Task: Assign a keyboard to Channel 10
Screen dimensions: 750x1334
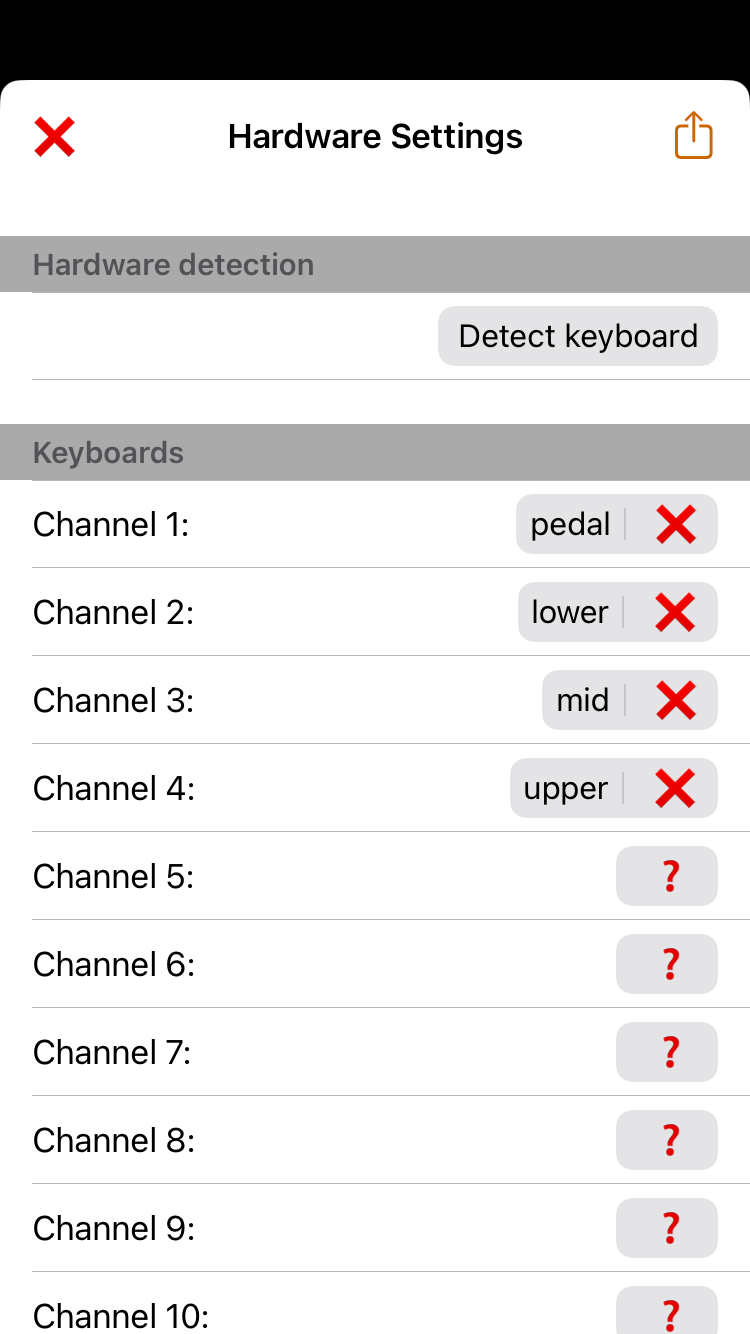Action: (667, 1312)
